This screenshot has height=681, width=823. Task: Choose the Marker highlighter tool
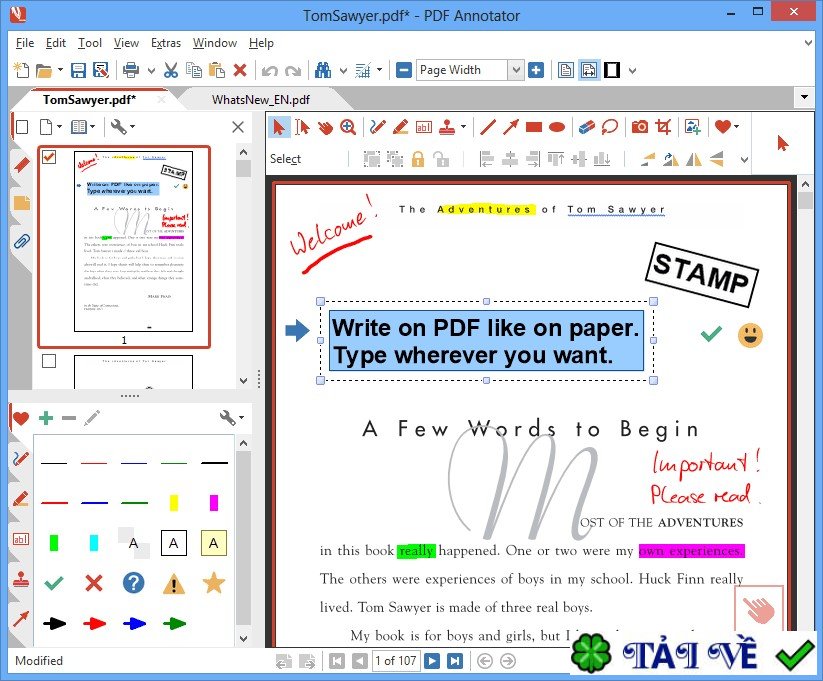400,127
